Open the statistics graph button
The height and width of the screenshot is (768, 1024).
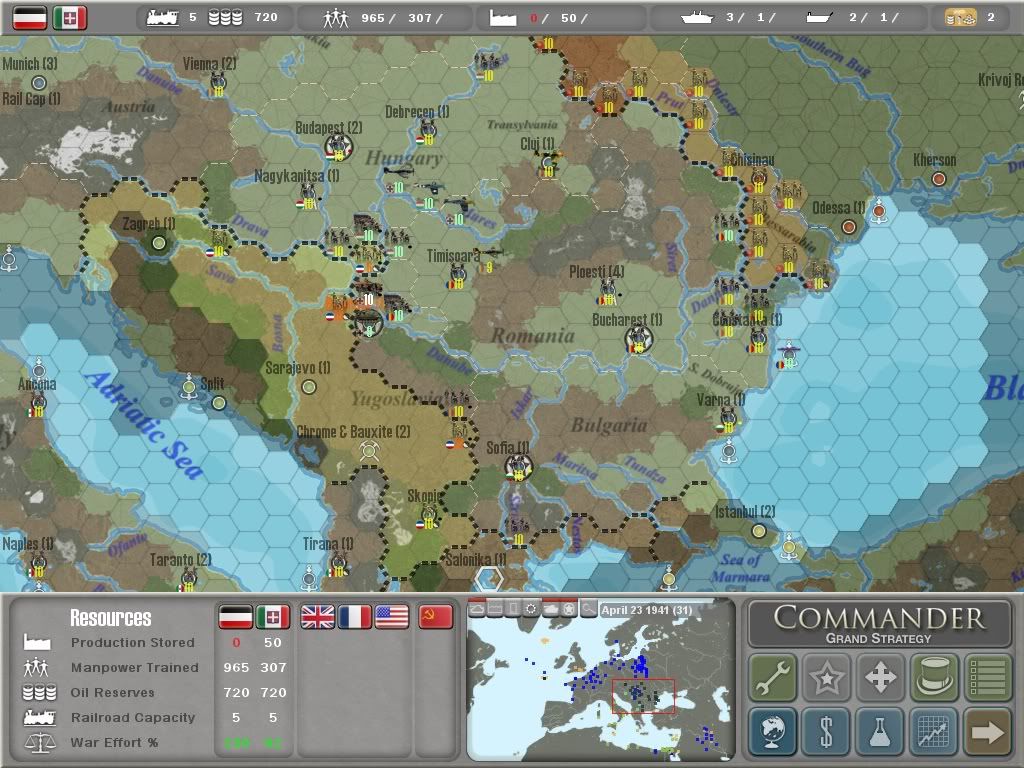coord(934,731)
